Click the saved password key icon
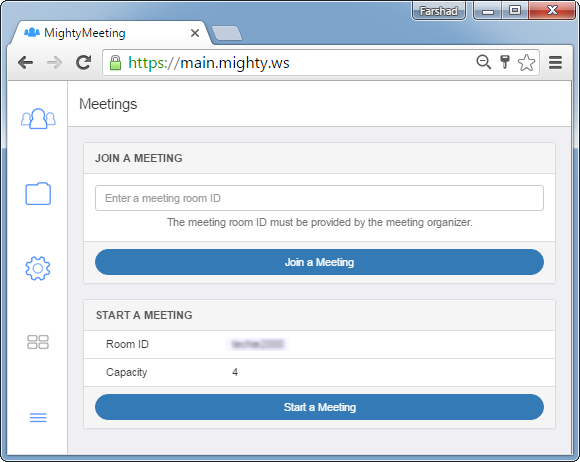The image size is (580, 462). [x=505, y=62]
